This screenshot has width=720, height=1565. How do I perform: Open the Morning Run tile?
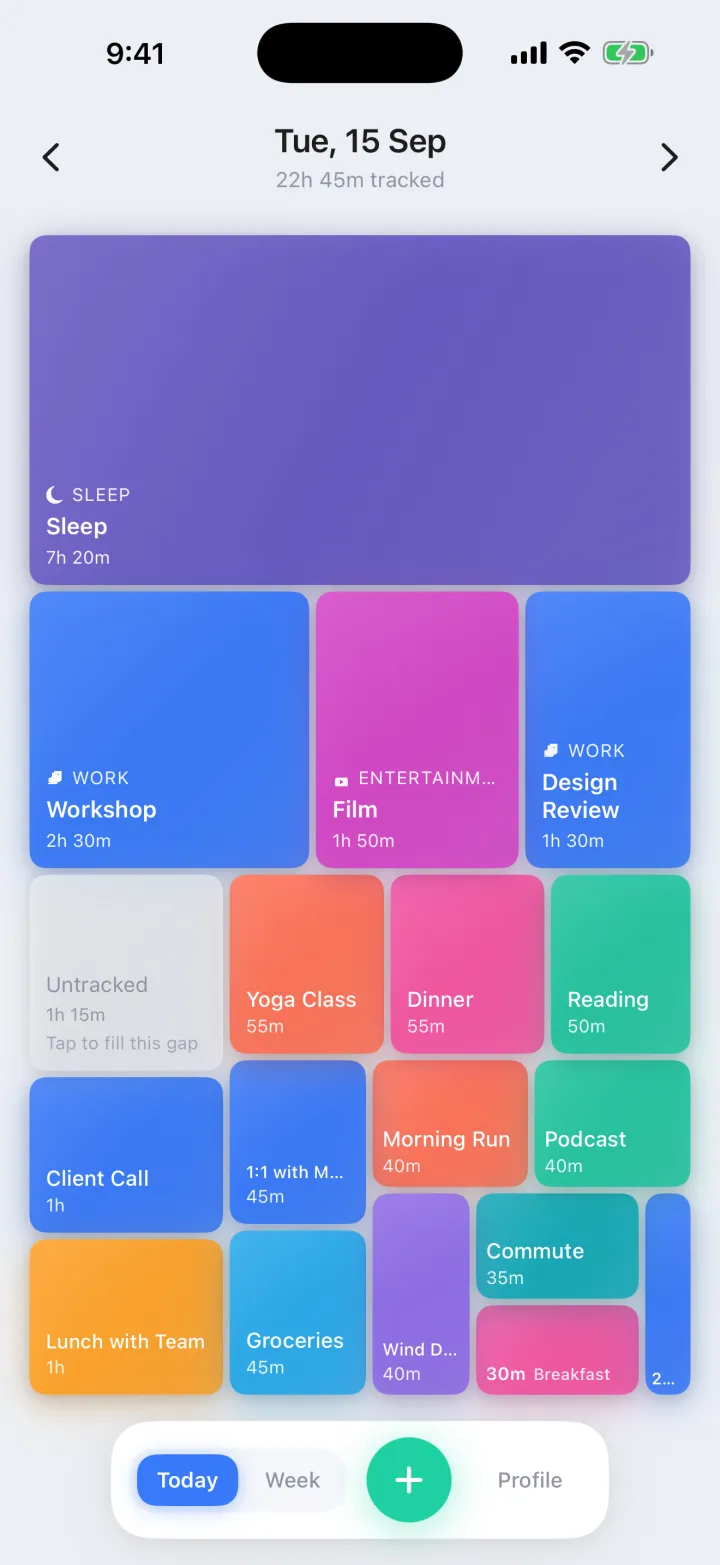[x=450, y=1124]
